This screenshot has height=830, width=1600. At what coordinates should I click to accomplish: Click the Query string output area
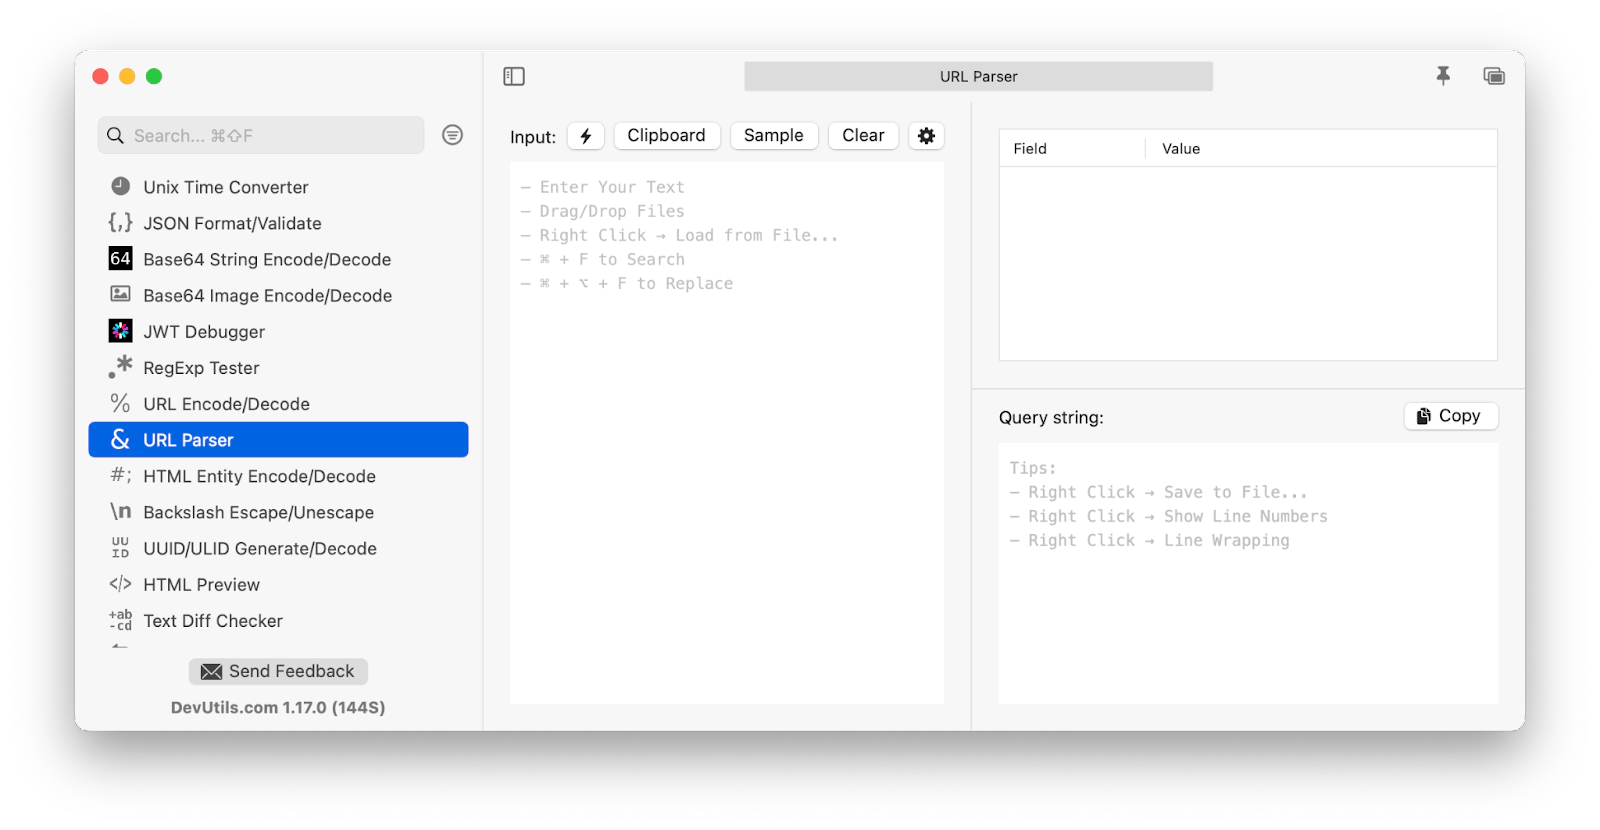click(x=1248, y=573)
